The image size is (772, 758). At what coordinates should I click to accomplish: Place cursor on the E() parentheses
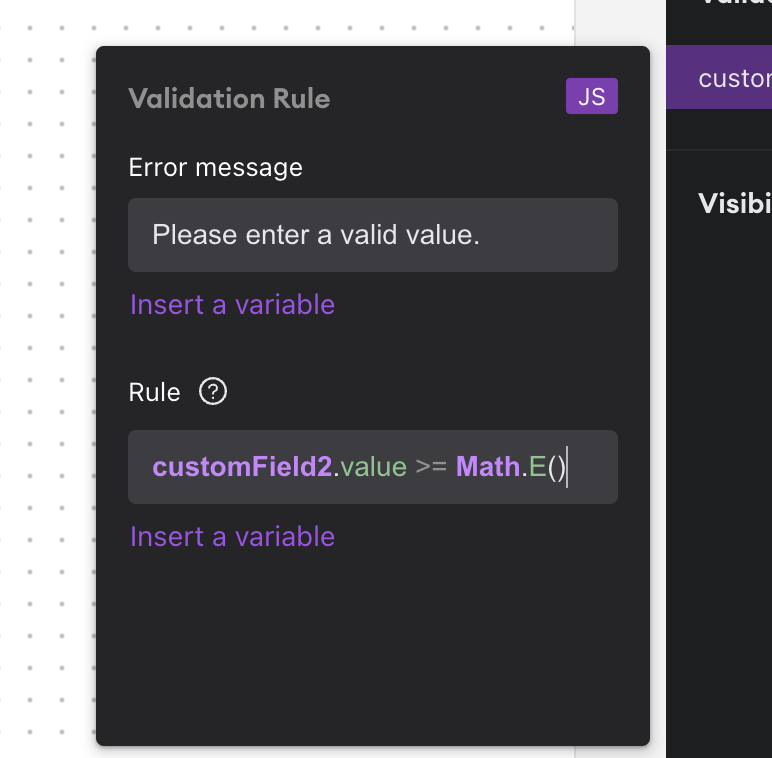(x=556, y=467)
